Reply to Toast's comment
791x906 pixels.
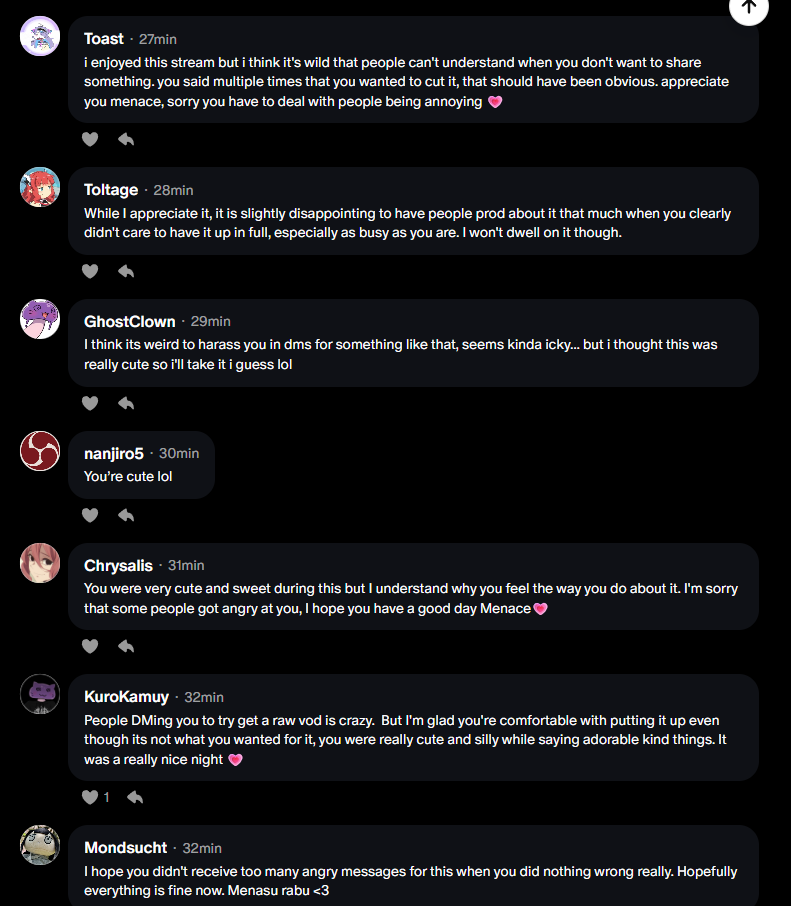click(126, 139)
